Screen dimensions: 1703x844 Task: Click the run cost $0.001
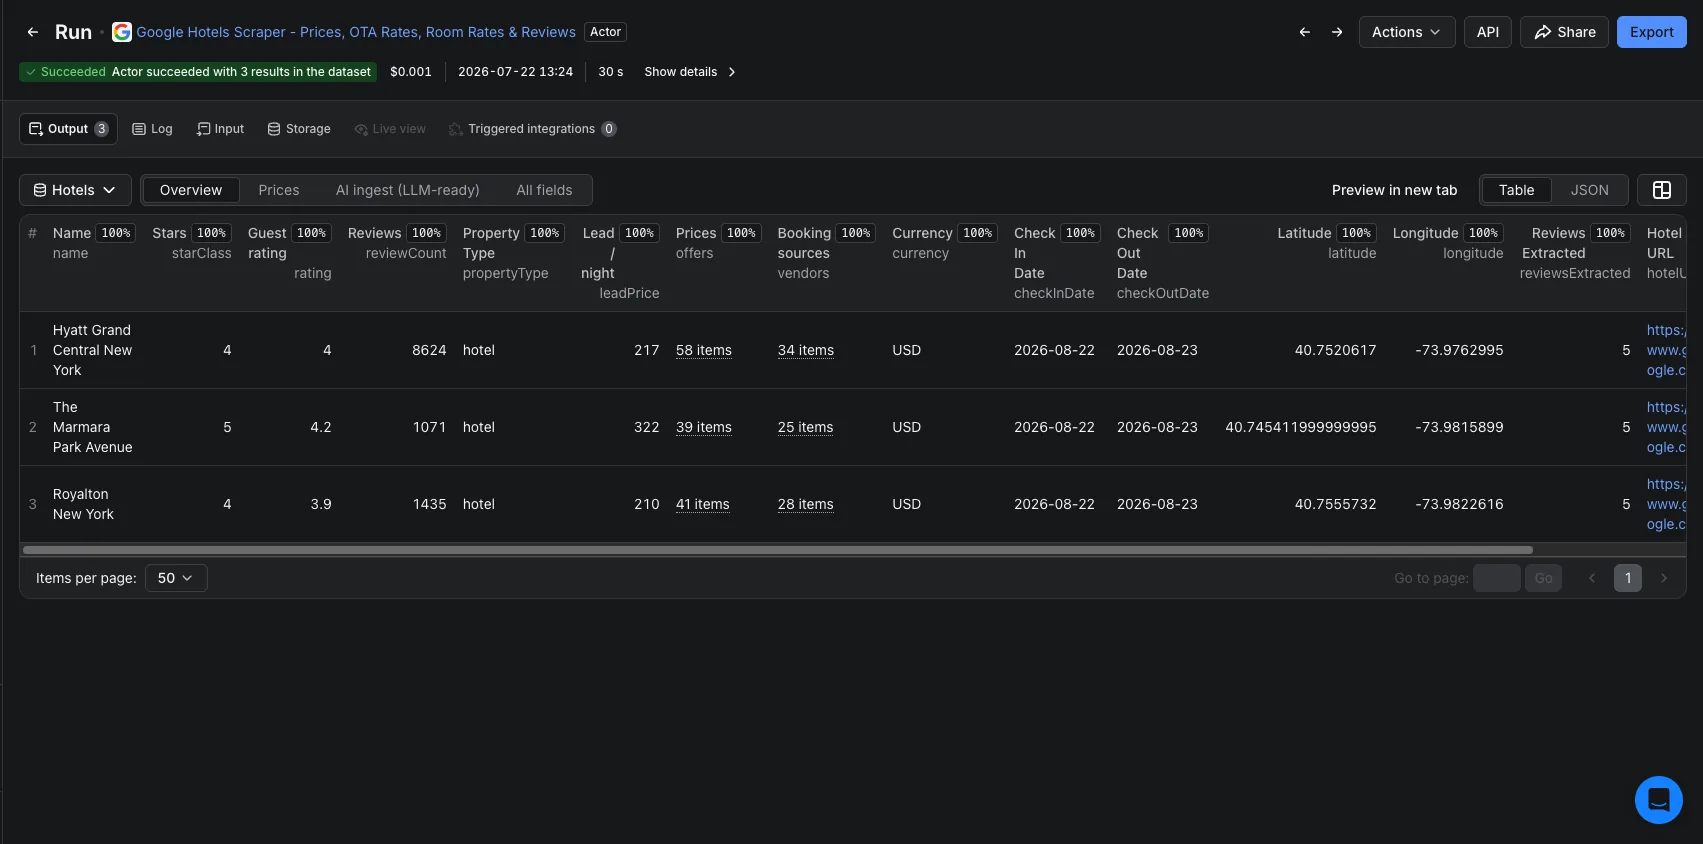click(411, 72)
